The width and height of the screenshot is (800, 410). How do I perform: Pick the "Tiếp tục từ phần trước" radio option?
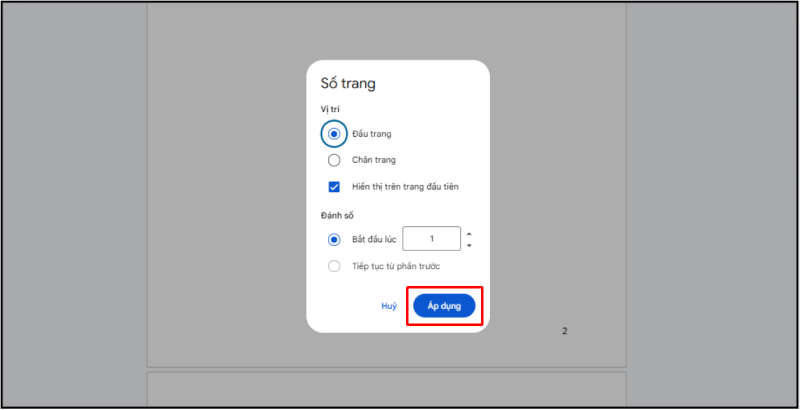pos(334,266)
